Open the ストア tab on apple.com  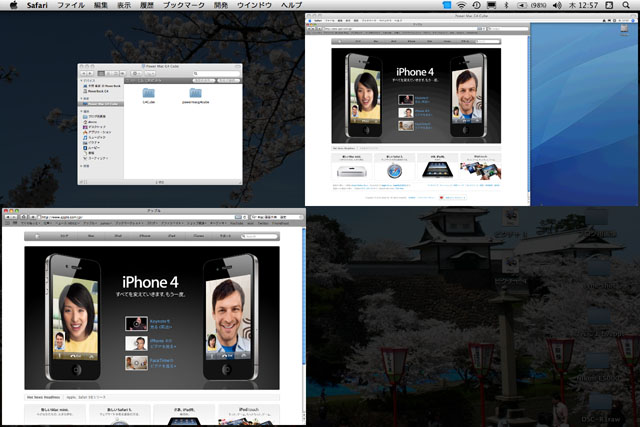[64, 236]
